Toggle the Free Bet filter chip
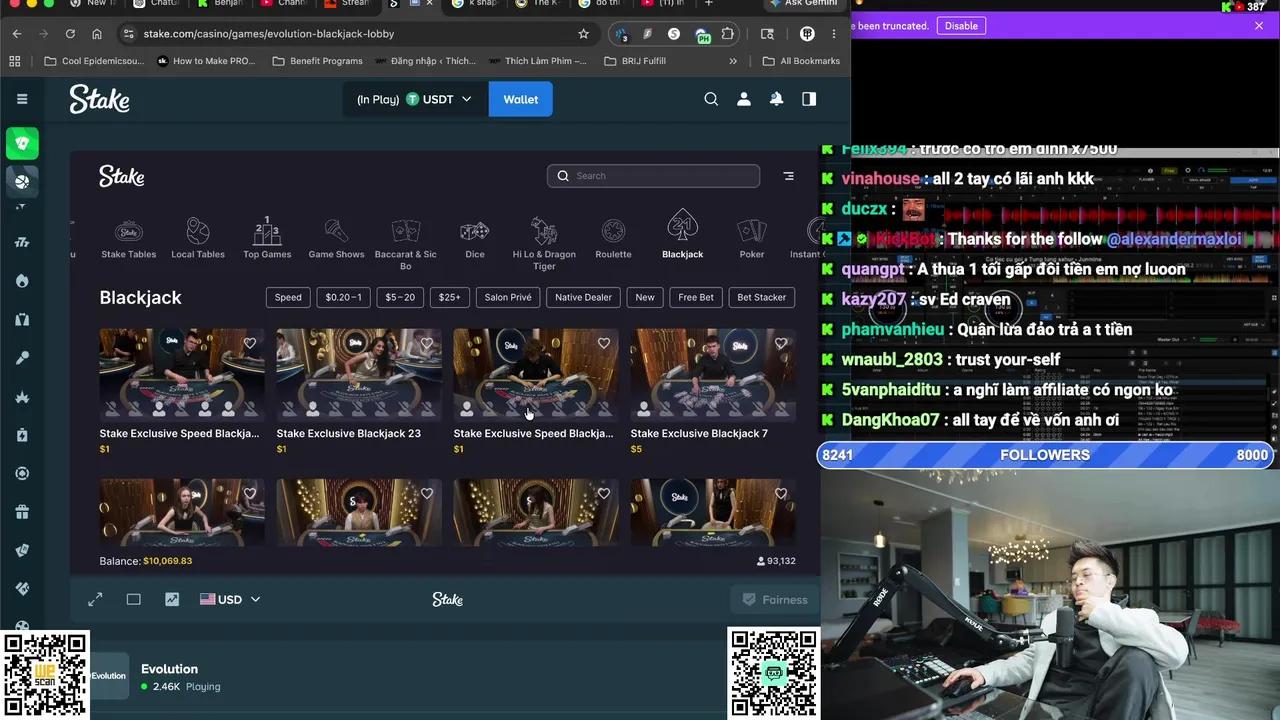The image size is (1280, 720). pyautogui.click(x=696, y=297)
